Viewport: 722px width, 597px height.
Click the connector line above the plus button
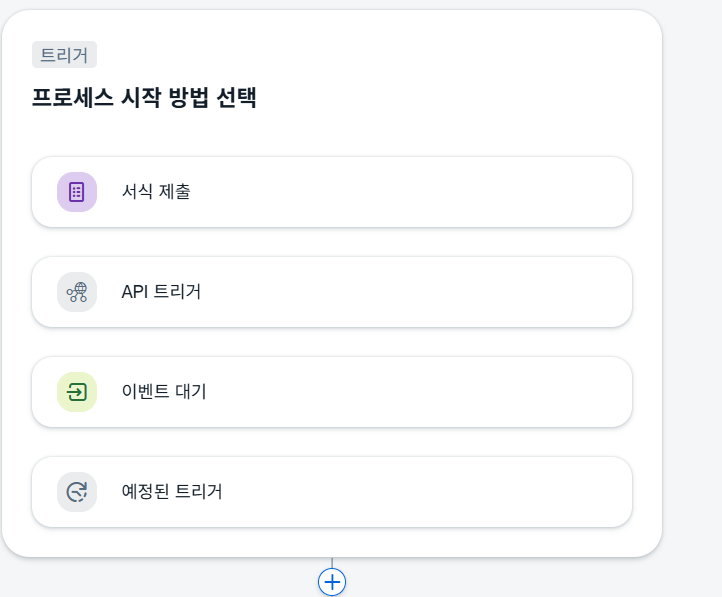click(x=332, y=562)
